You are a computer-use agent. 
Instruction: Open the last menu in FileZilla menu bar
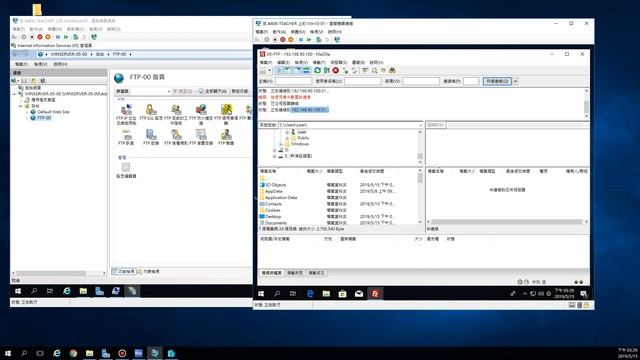tap(376, 62)
